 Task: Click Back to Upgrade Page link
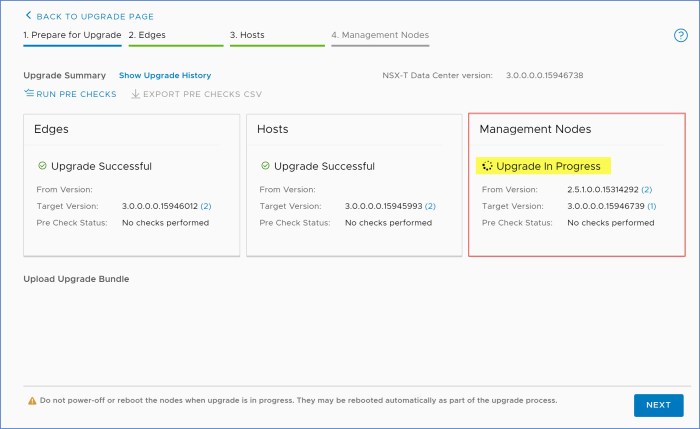click(93, 16)
